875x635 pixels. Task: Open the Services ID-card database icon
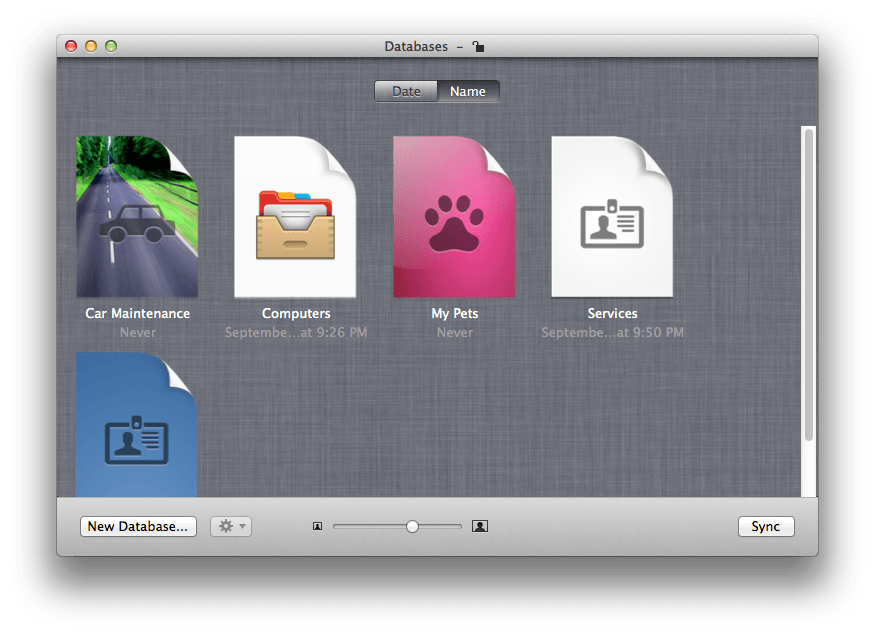[x=612, y=217]
